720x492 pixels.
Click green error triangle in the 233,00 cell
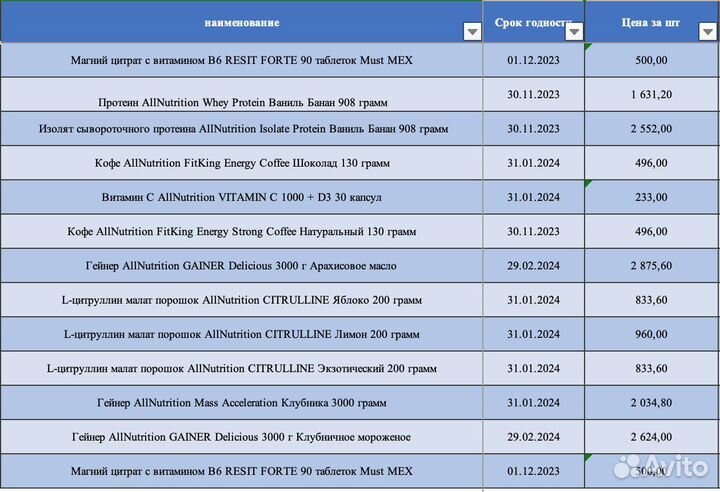pos(588,183)
